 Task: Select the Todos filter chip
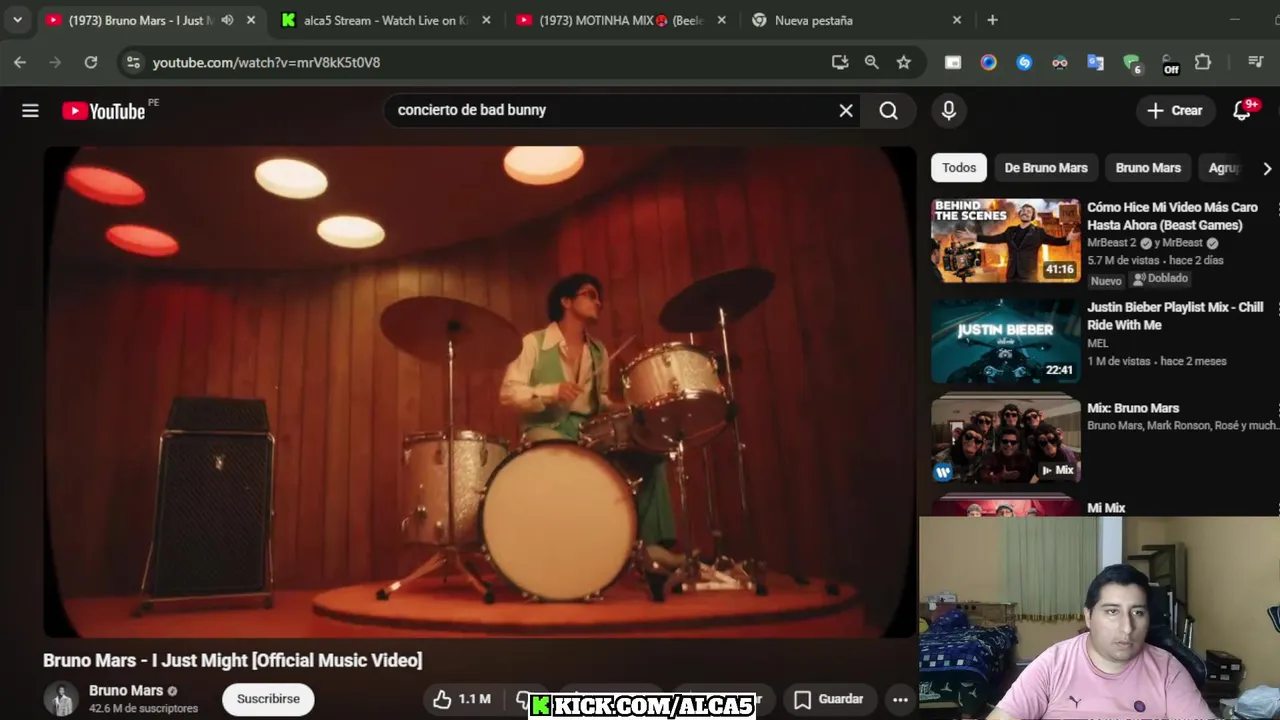point(959,168)
